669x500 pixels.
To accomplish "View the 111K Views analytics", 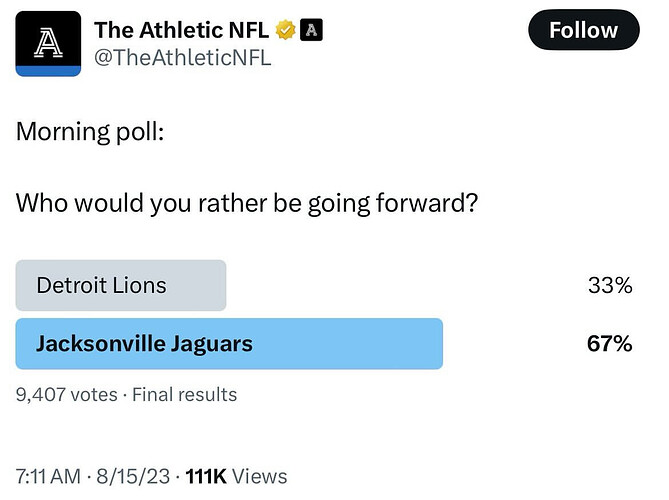I will (x=236, y=476).
